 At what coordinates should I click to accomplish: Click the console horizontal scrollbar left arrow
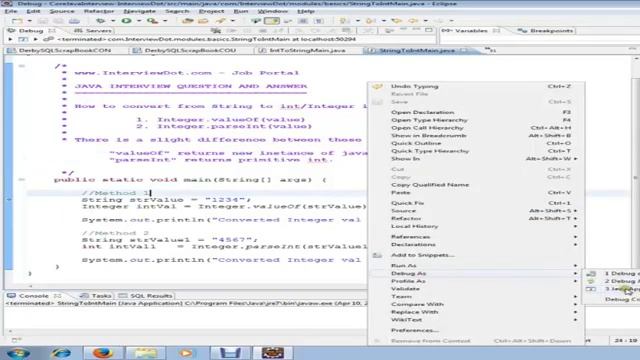(x=10, y=331)
